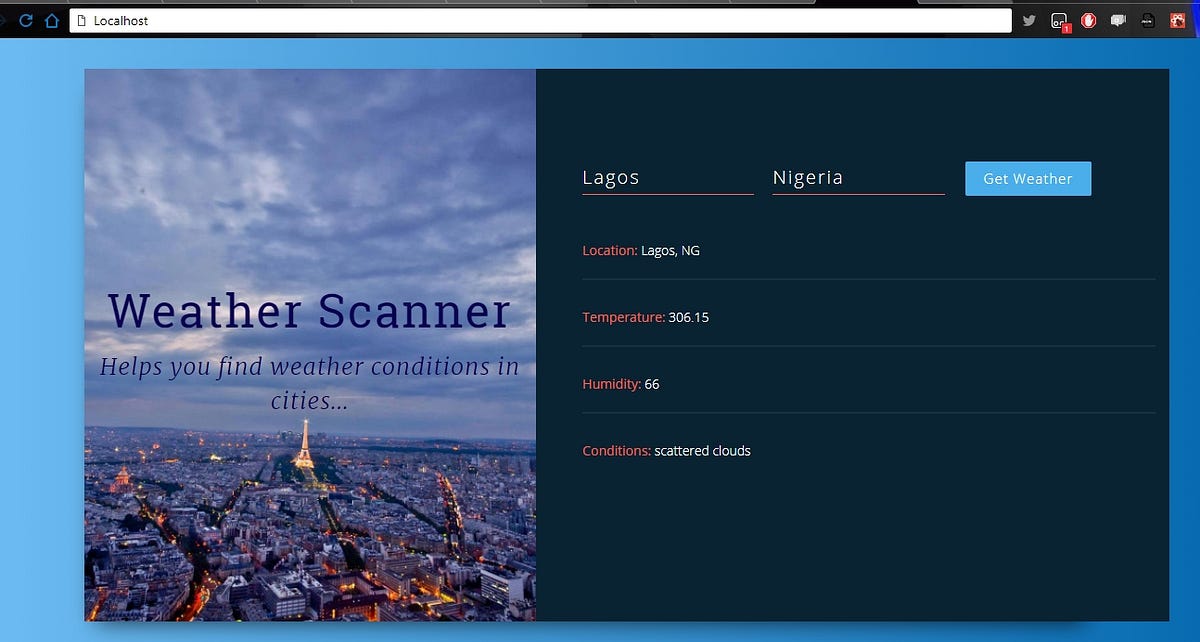Viewport: 1200px width, 642px height.
Task: Click the Temperature reading '306.15'
Action: (690, 317)
